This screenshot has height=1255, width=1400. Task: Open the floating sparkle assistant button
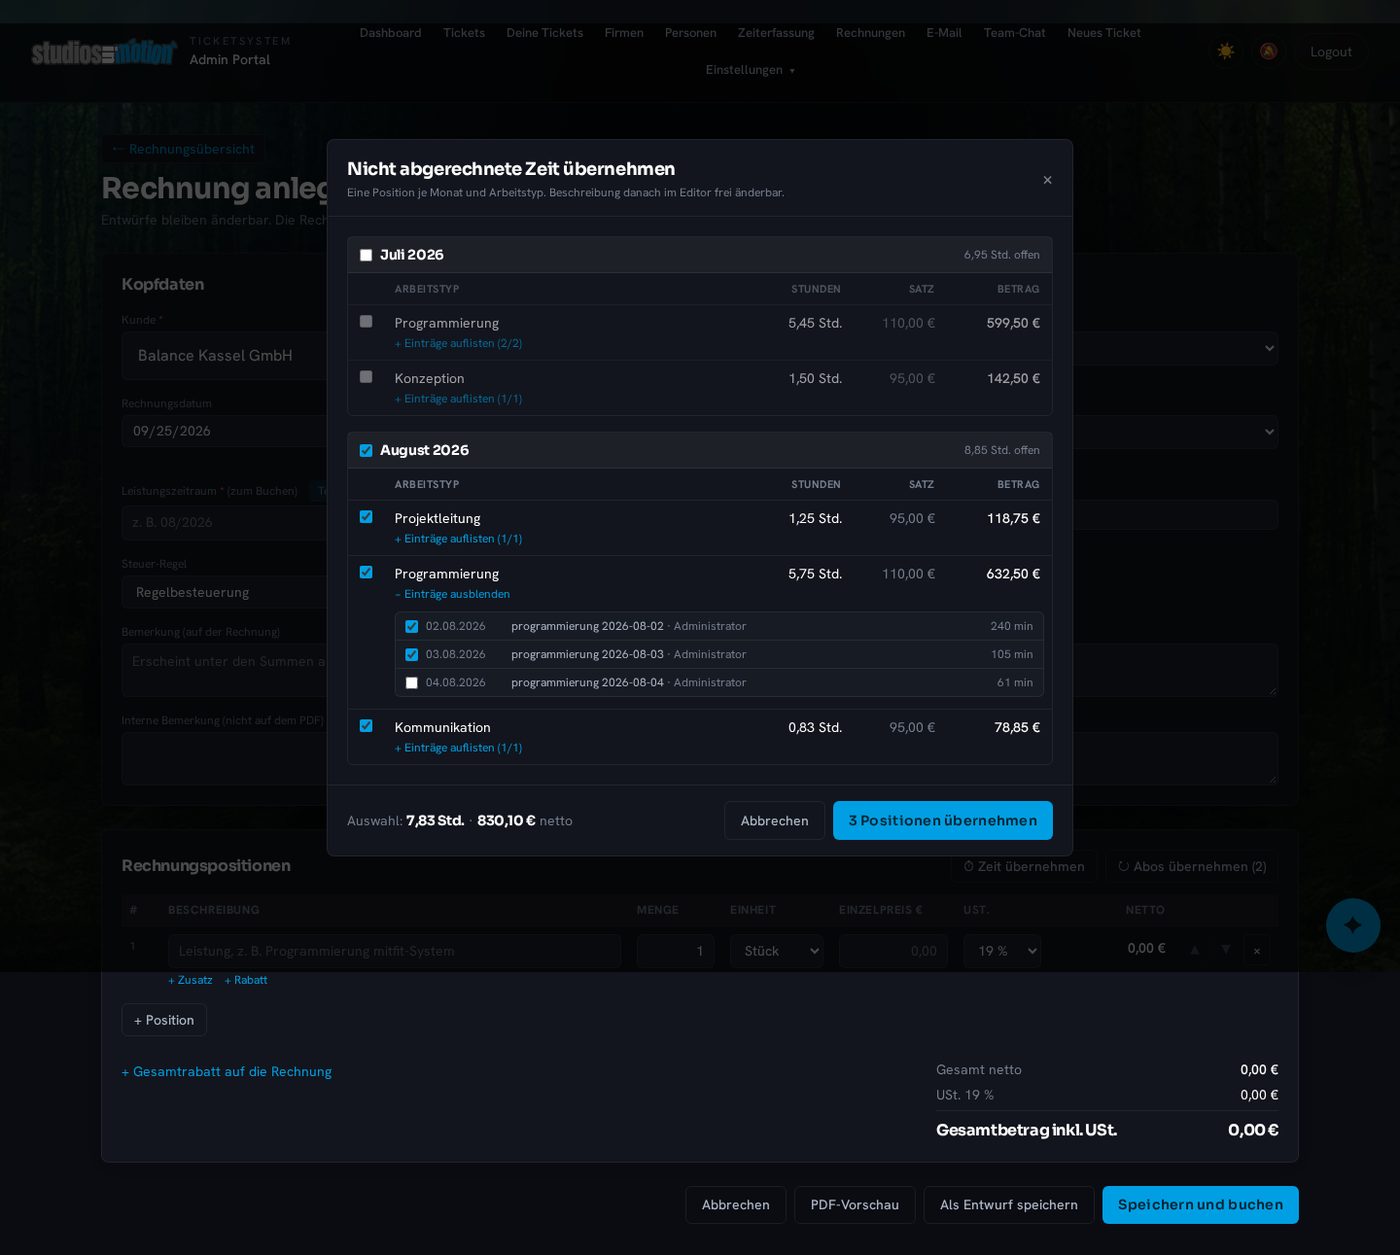click(x=1353, y=925)
